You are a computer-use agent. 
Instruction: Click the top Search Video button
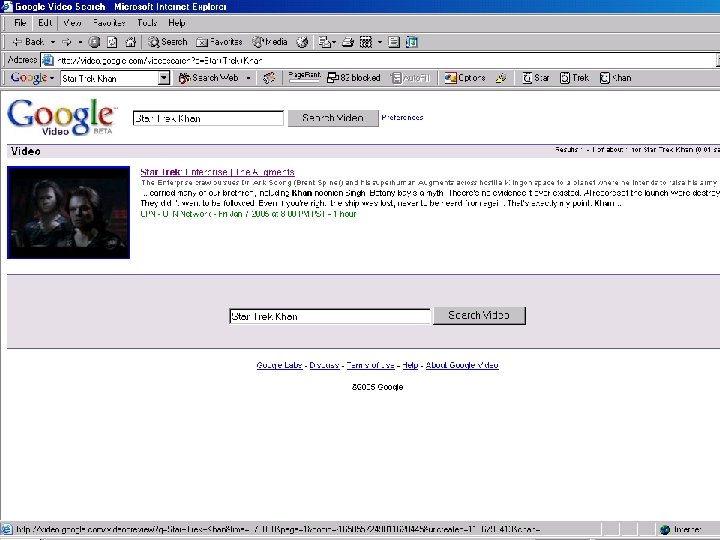333,118
